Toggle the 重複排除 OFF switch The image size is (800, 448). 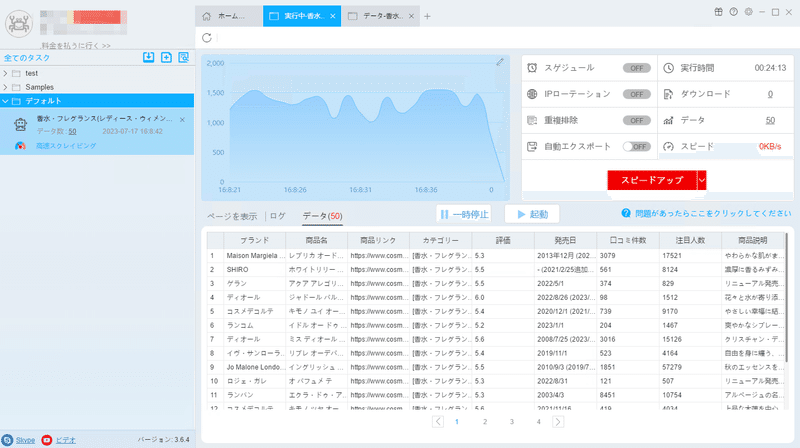tap(636, 120)
